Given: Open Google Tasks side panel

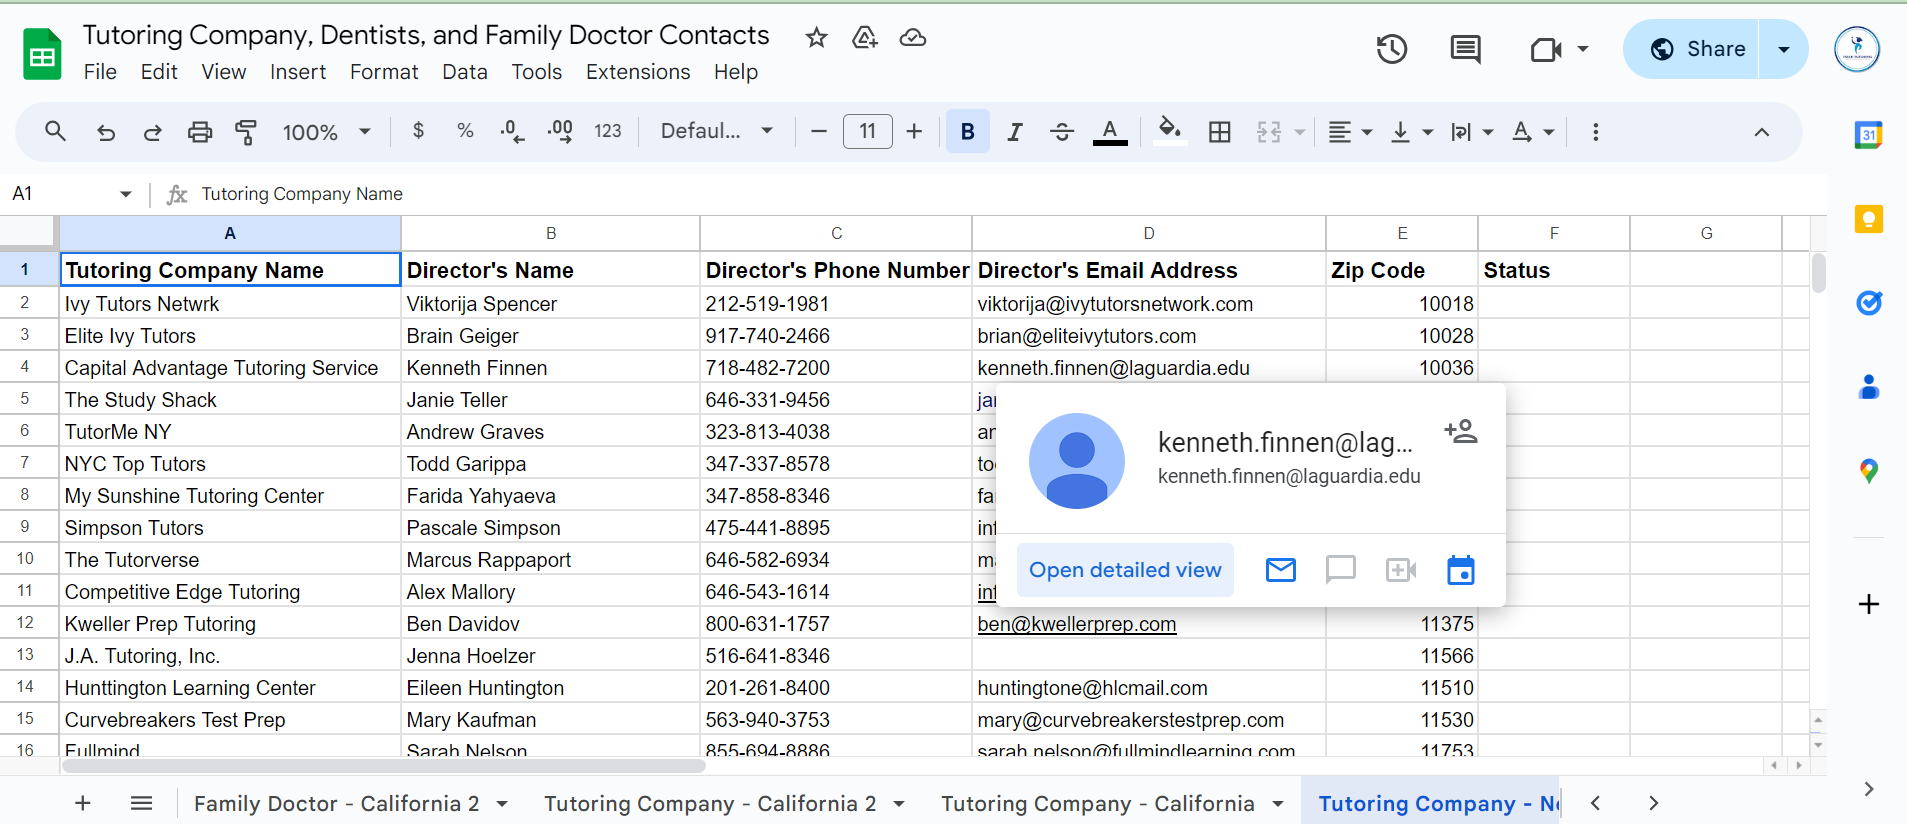Looking at the screenshot, I should pos(1868,303).
